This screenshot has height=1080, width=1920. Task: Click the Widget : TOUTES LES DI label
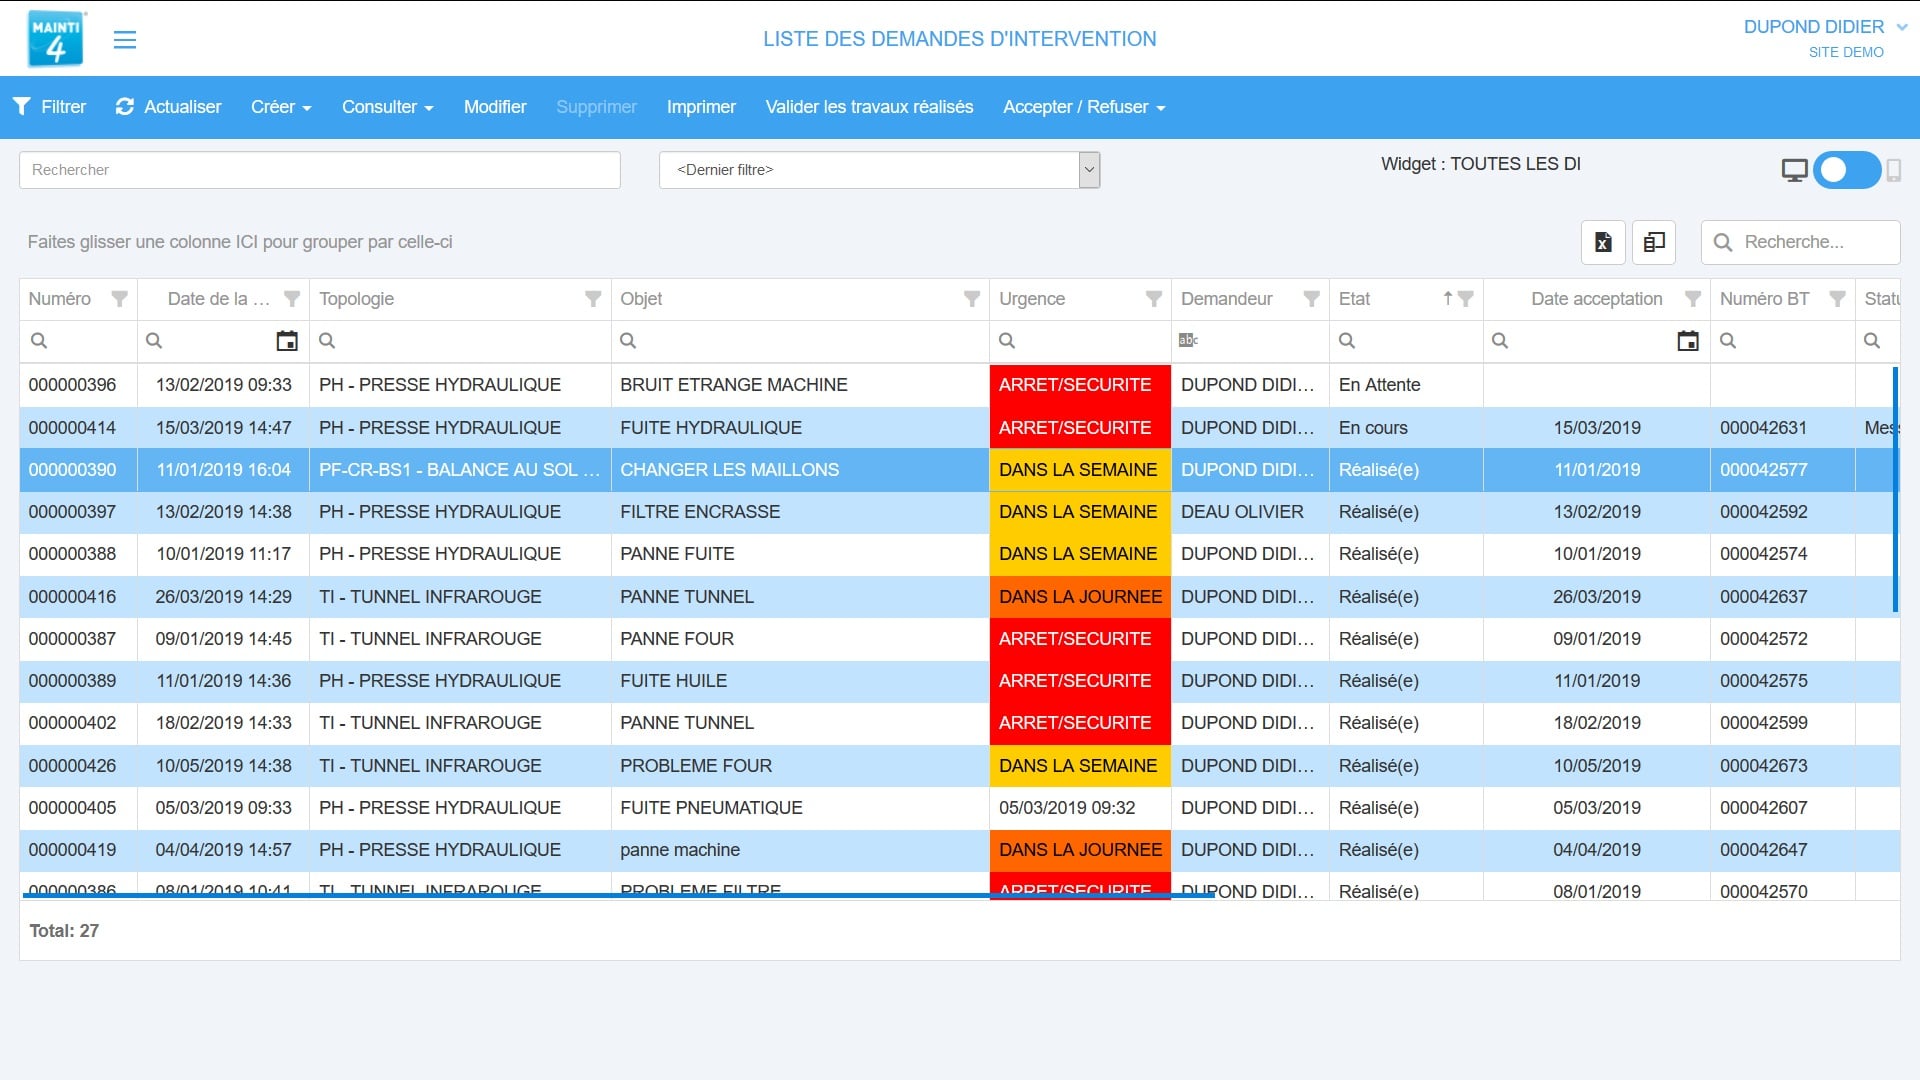coord(1481,164)
